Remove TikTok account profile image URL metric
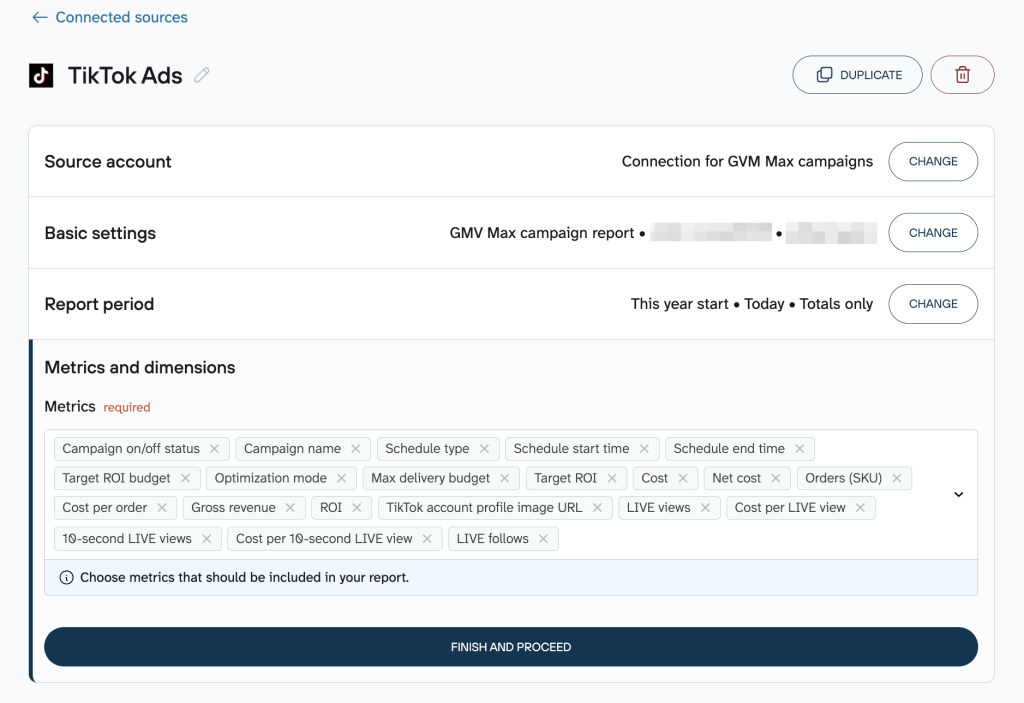Screen dimensions: 1024x703 tap(597, 508)
